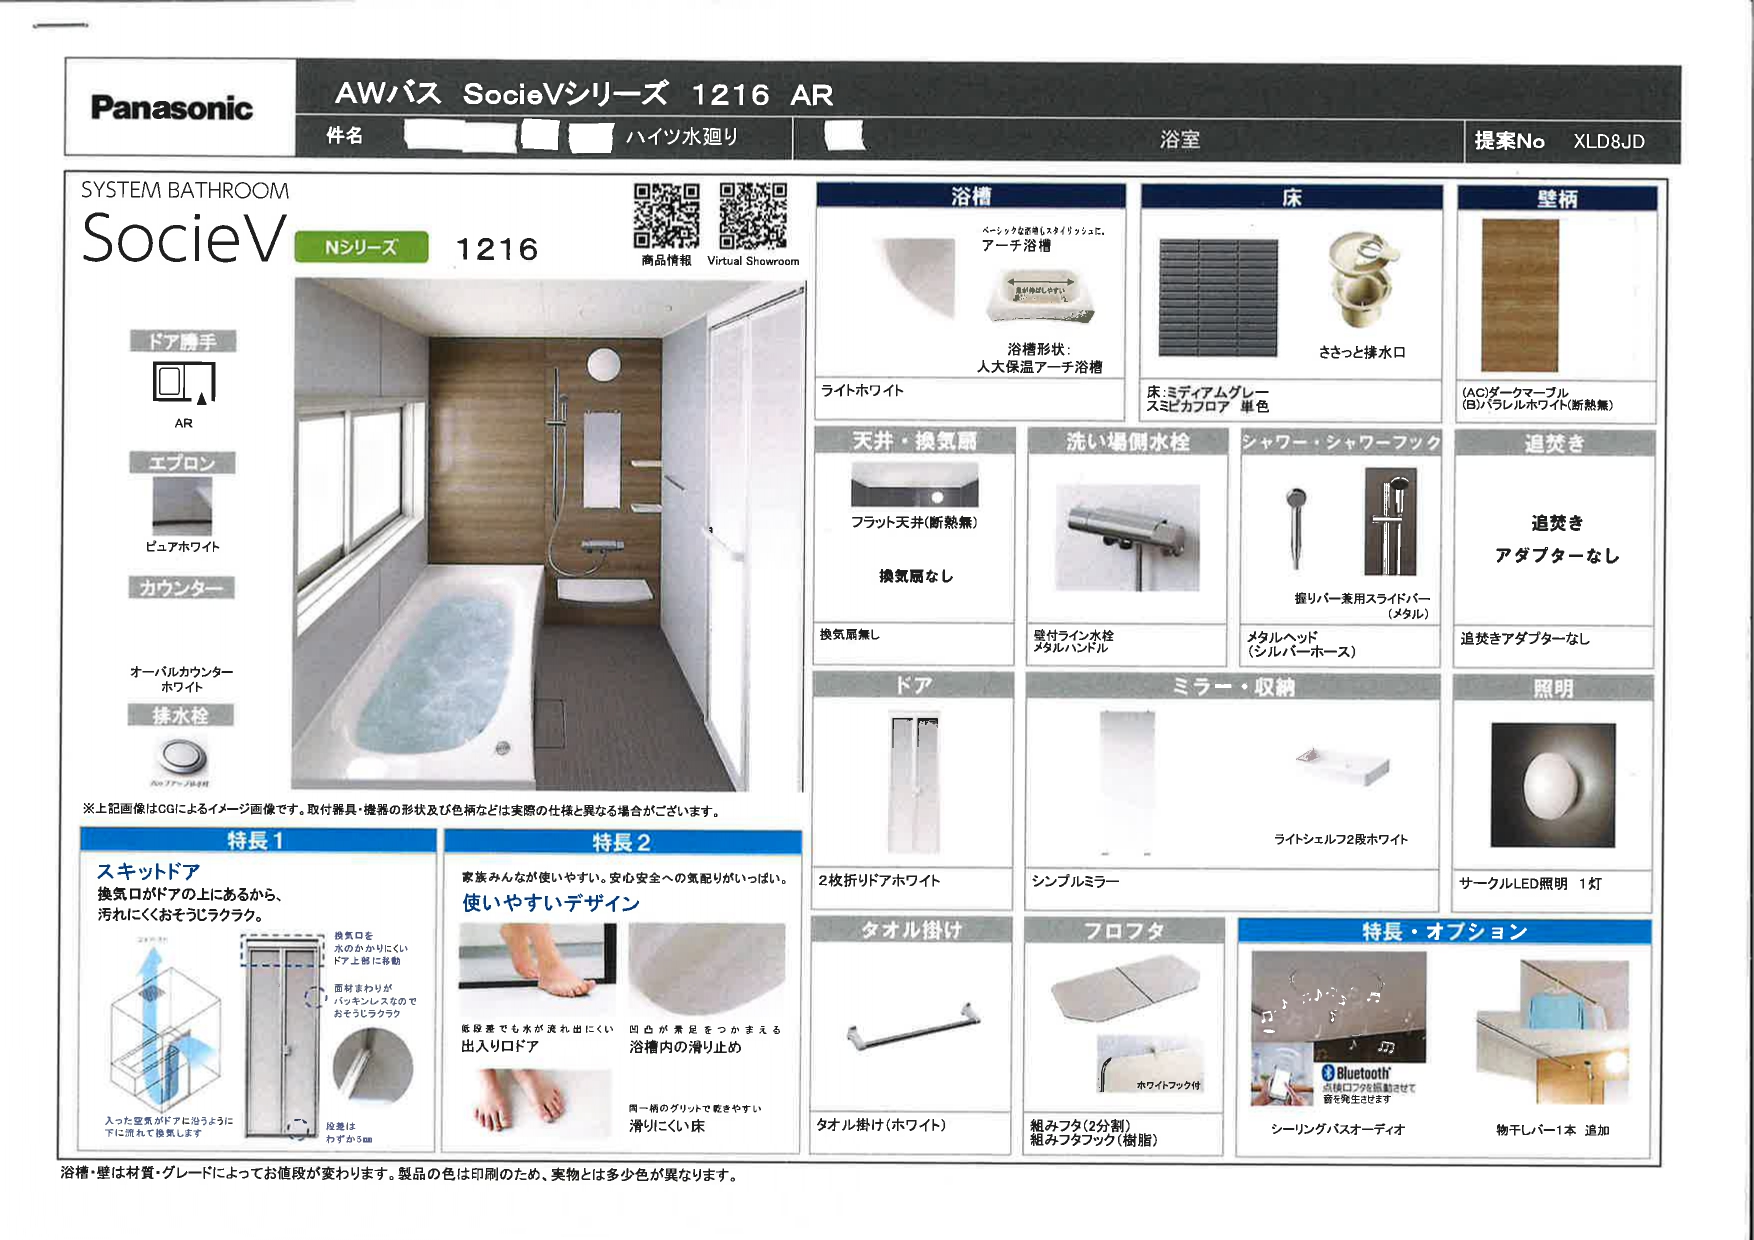The width and height of the screenshot is (1754, 1240).
Task: Click the ライトホワイト bathtub color text
Action: point(862,390)
